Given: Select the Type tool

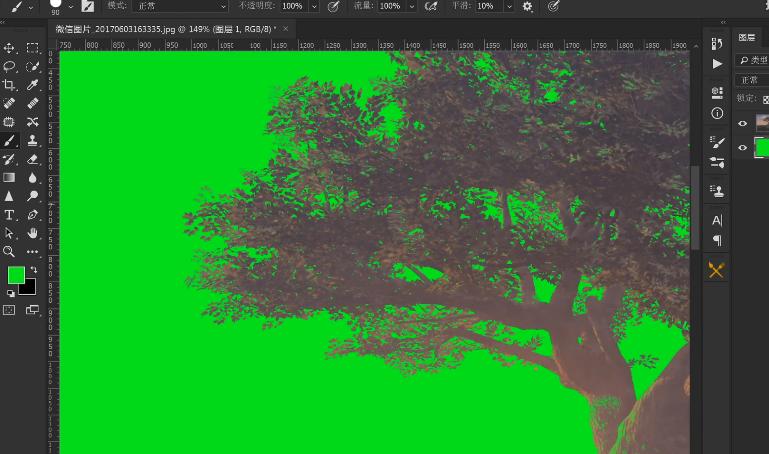Looking at the screenshot, I should [9, 215].
